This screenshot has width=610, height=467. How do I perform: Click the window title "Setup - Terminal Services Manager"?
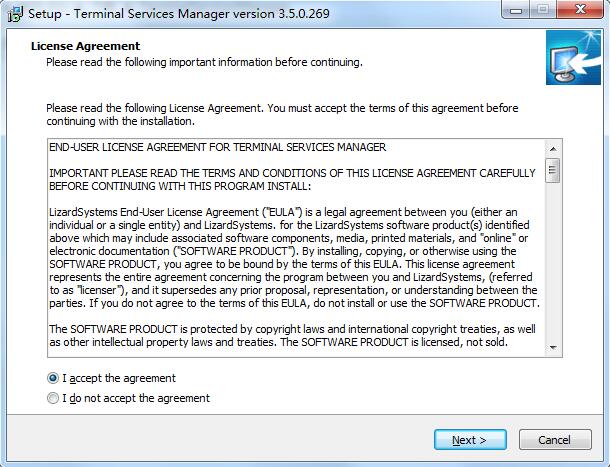tap(148, 14)
